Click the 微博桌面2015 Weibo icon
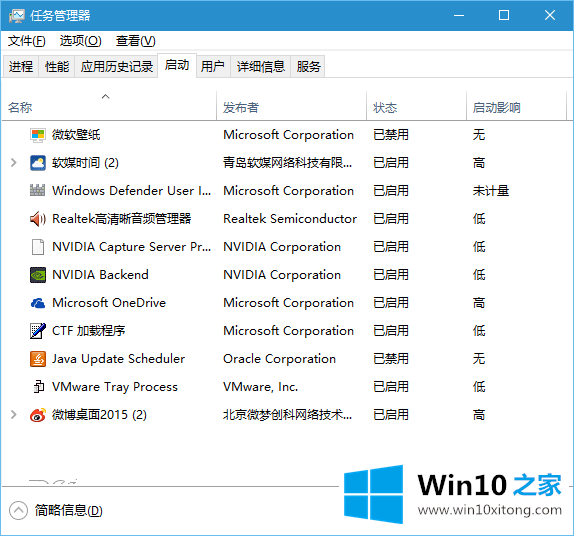 [x=38, y=415]
